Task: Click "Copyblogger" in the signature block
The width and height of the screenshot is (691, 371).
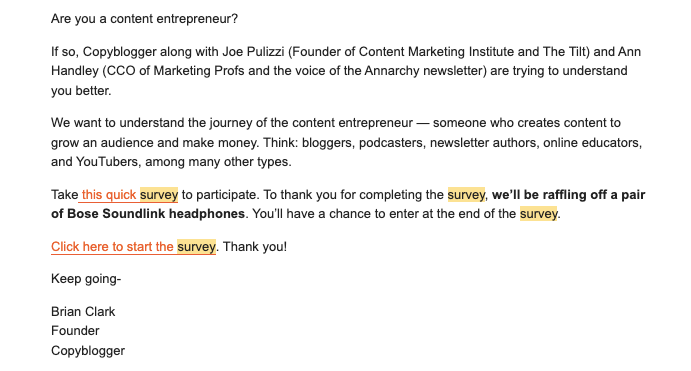Action: [x=88, y=351]
